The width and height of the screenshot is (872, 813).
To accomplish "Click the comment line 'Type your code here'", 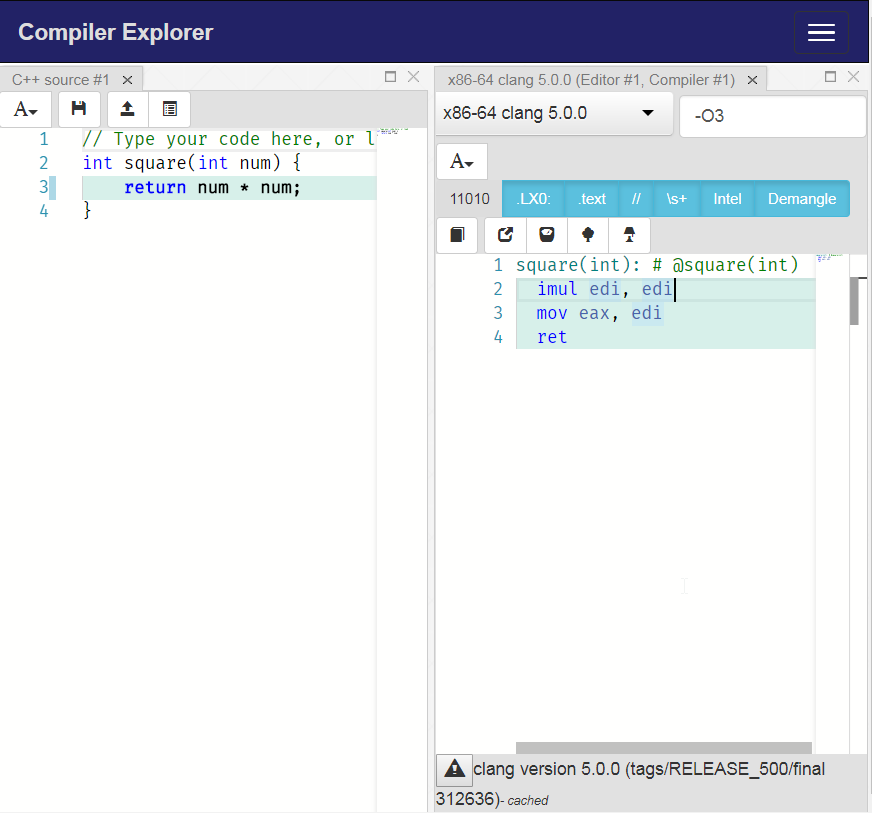I will tap(229, 139).
